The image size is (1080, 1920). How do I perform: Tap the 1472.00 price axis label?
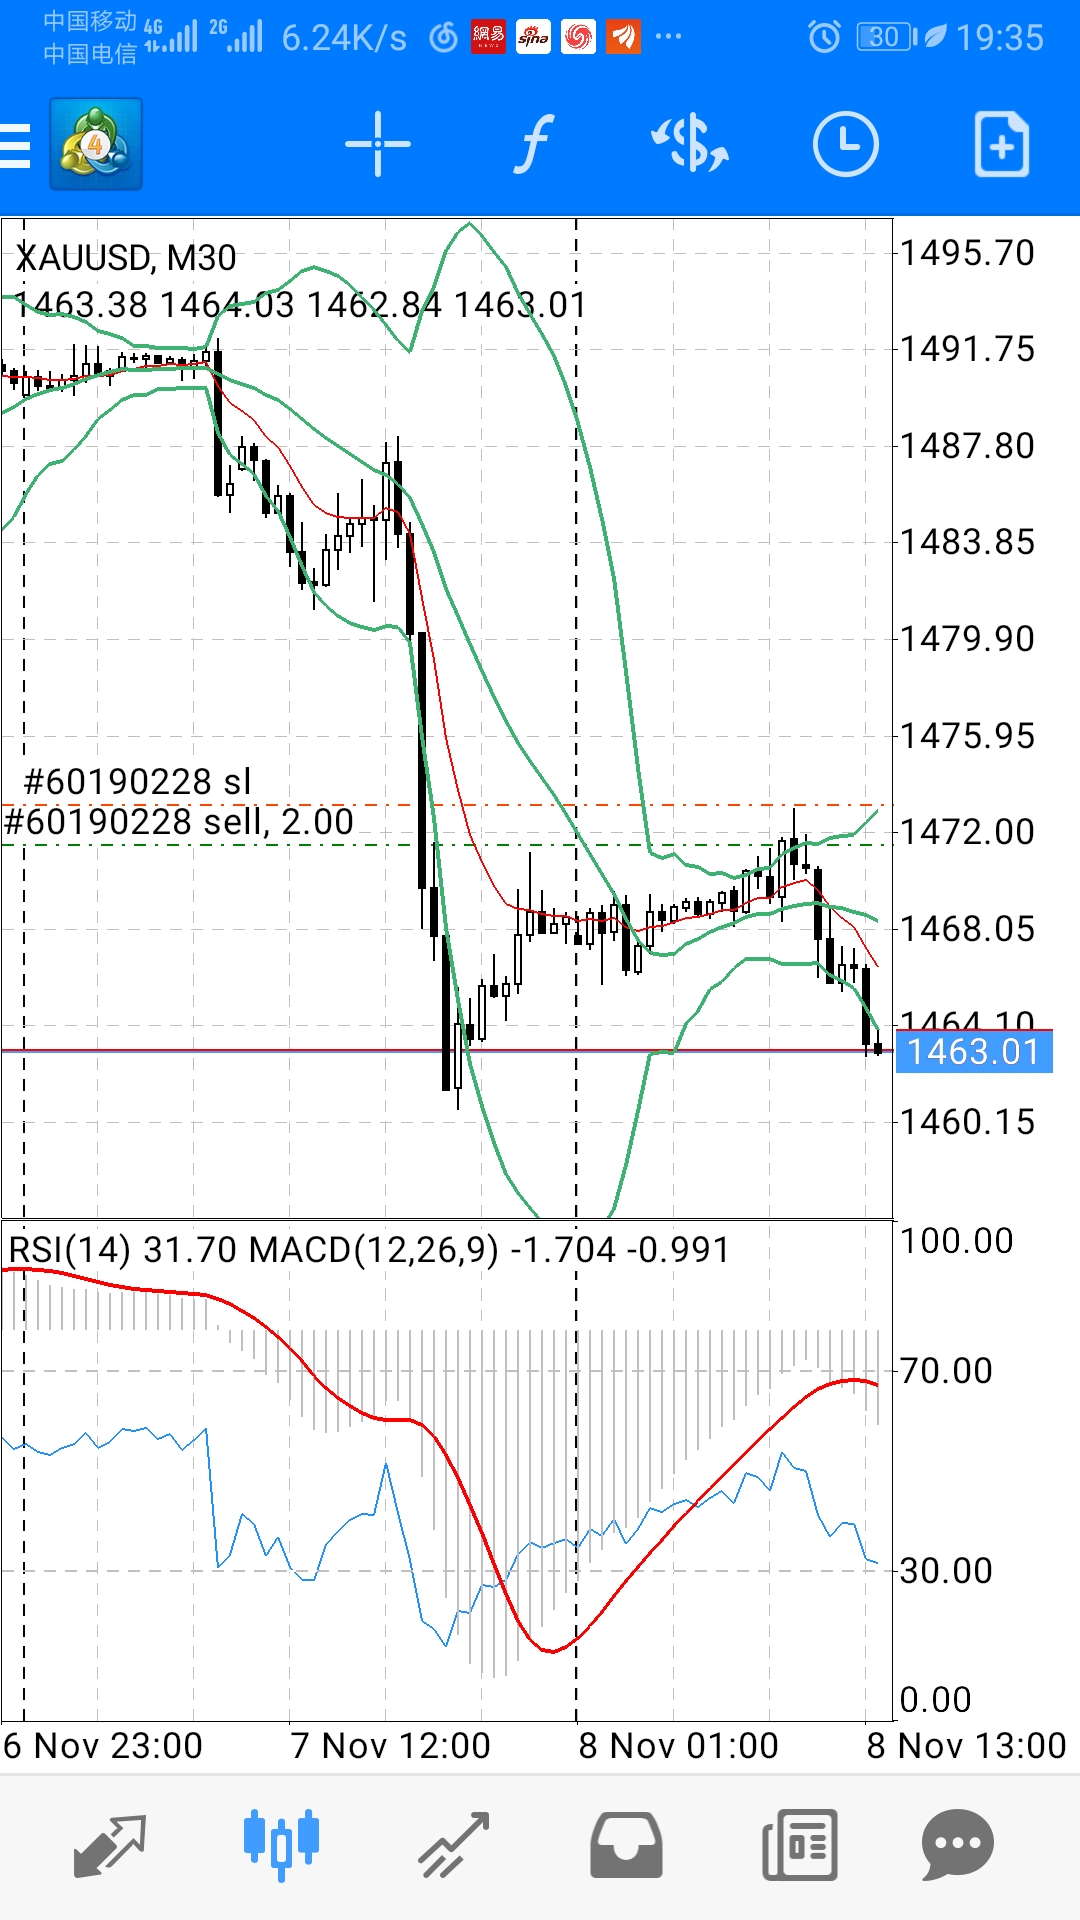pyautogui.click(x=967, y=832)
